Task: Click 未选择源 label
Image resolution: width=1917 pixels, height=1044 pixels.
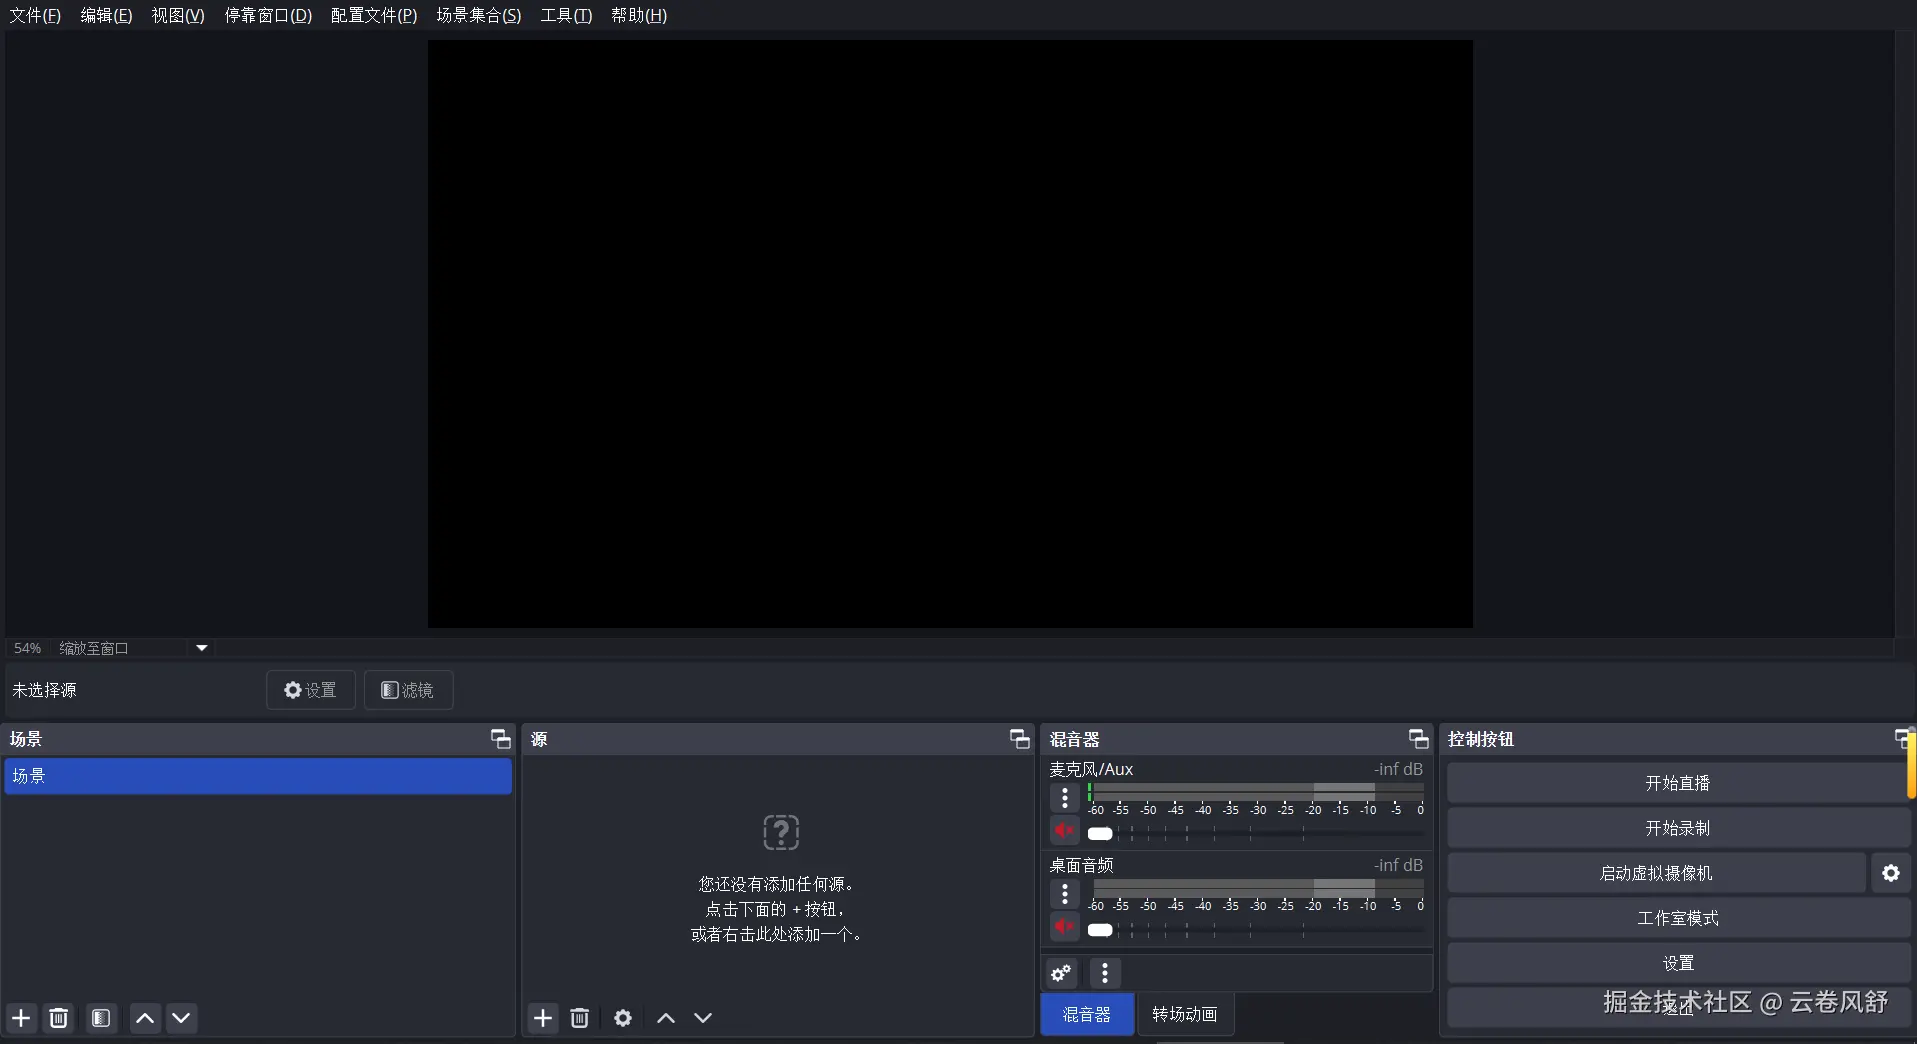Action: coord(44,690)
